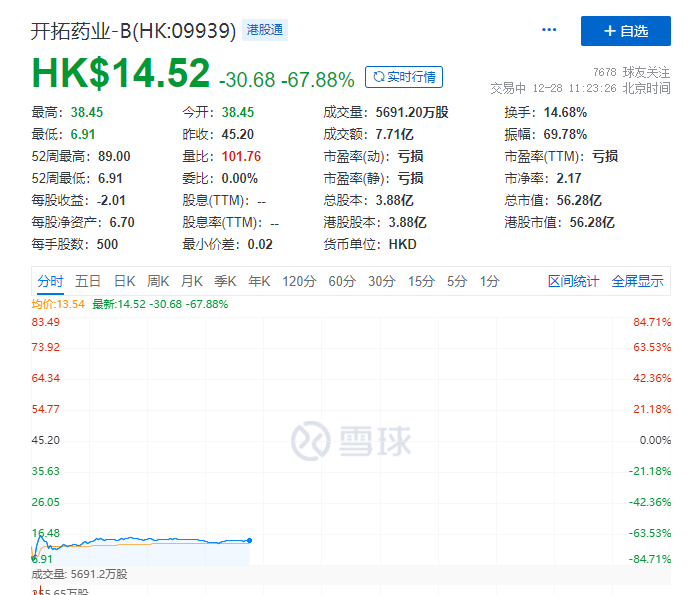
Task: Click the 换手 14.68% value
Action: pos(565,112)
